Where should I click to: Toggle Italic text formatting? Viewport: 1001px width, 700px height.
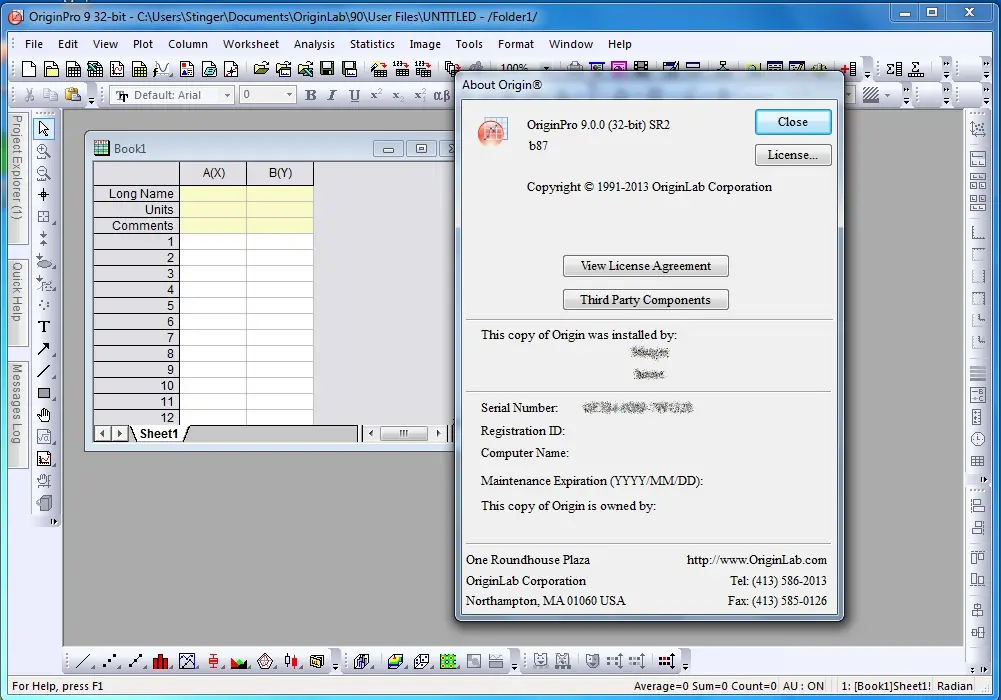[x=331, y=95]
